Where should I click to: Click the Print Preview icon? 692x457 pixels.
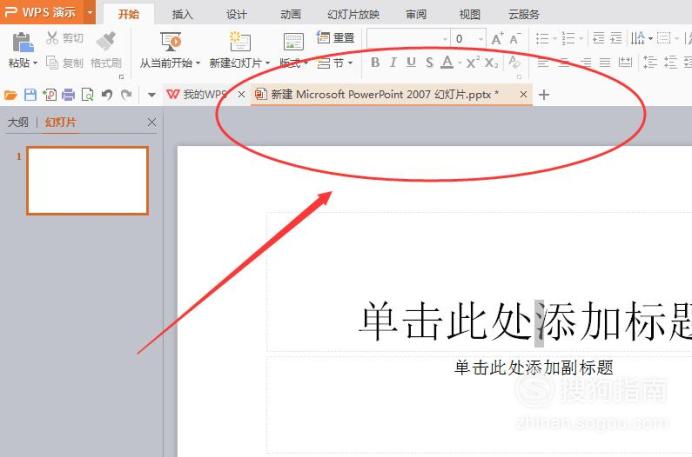click(87, 94)
